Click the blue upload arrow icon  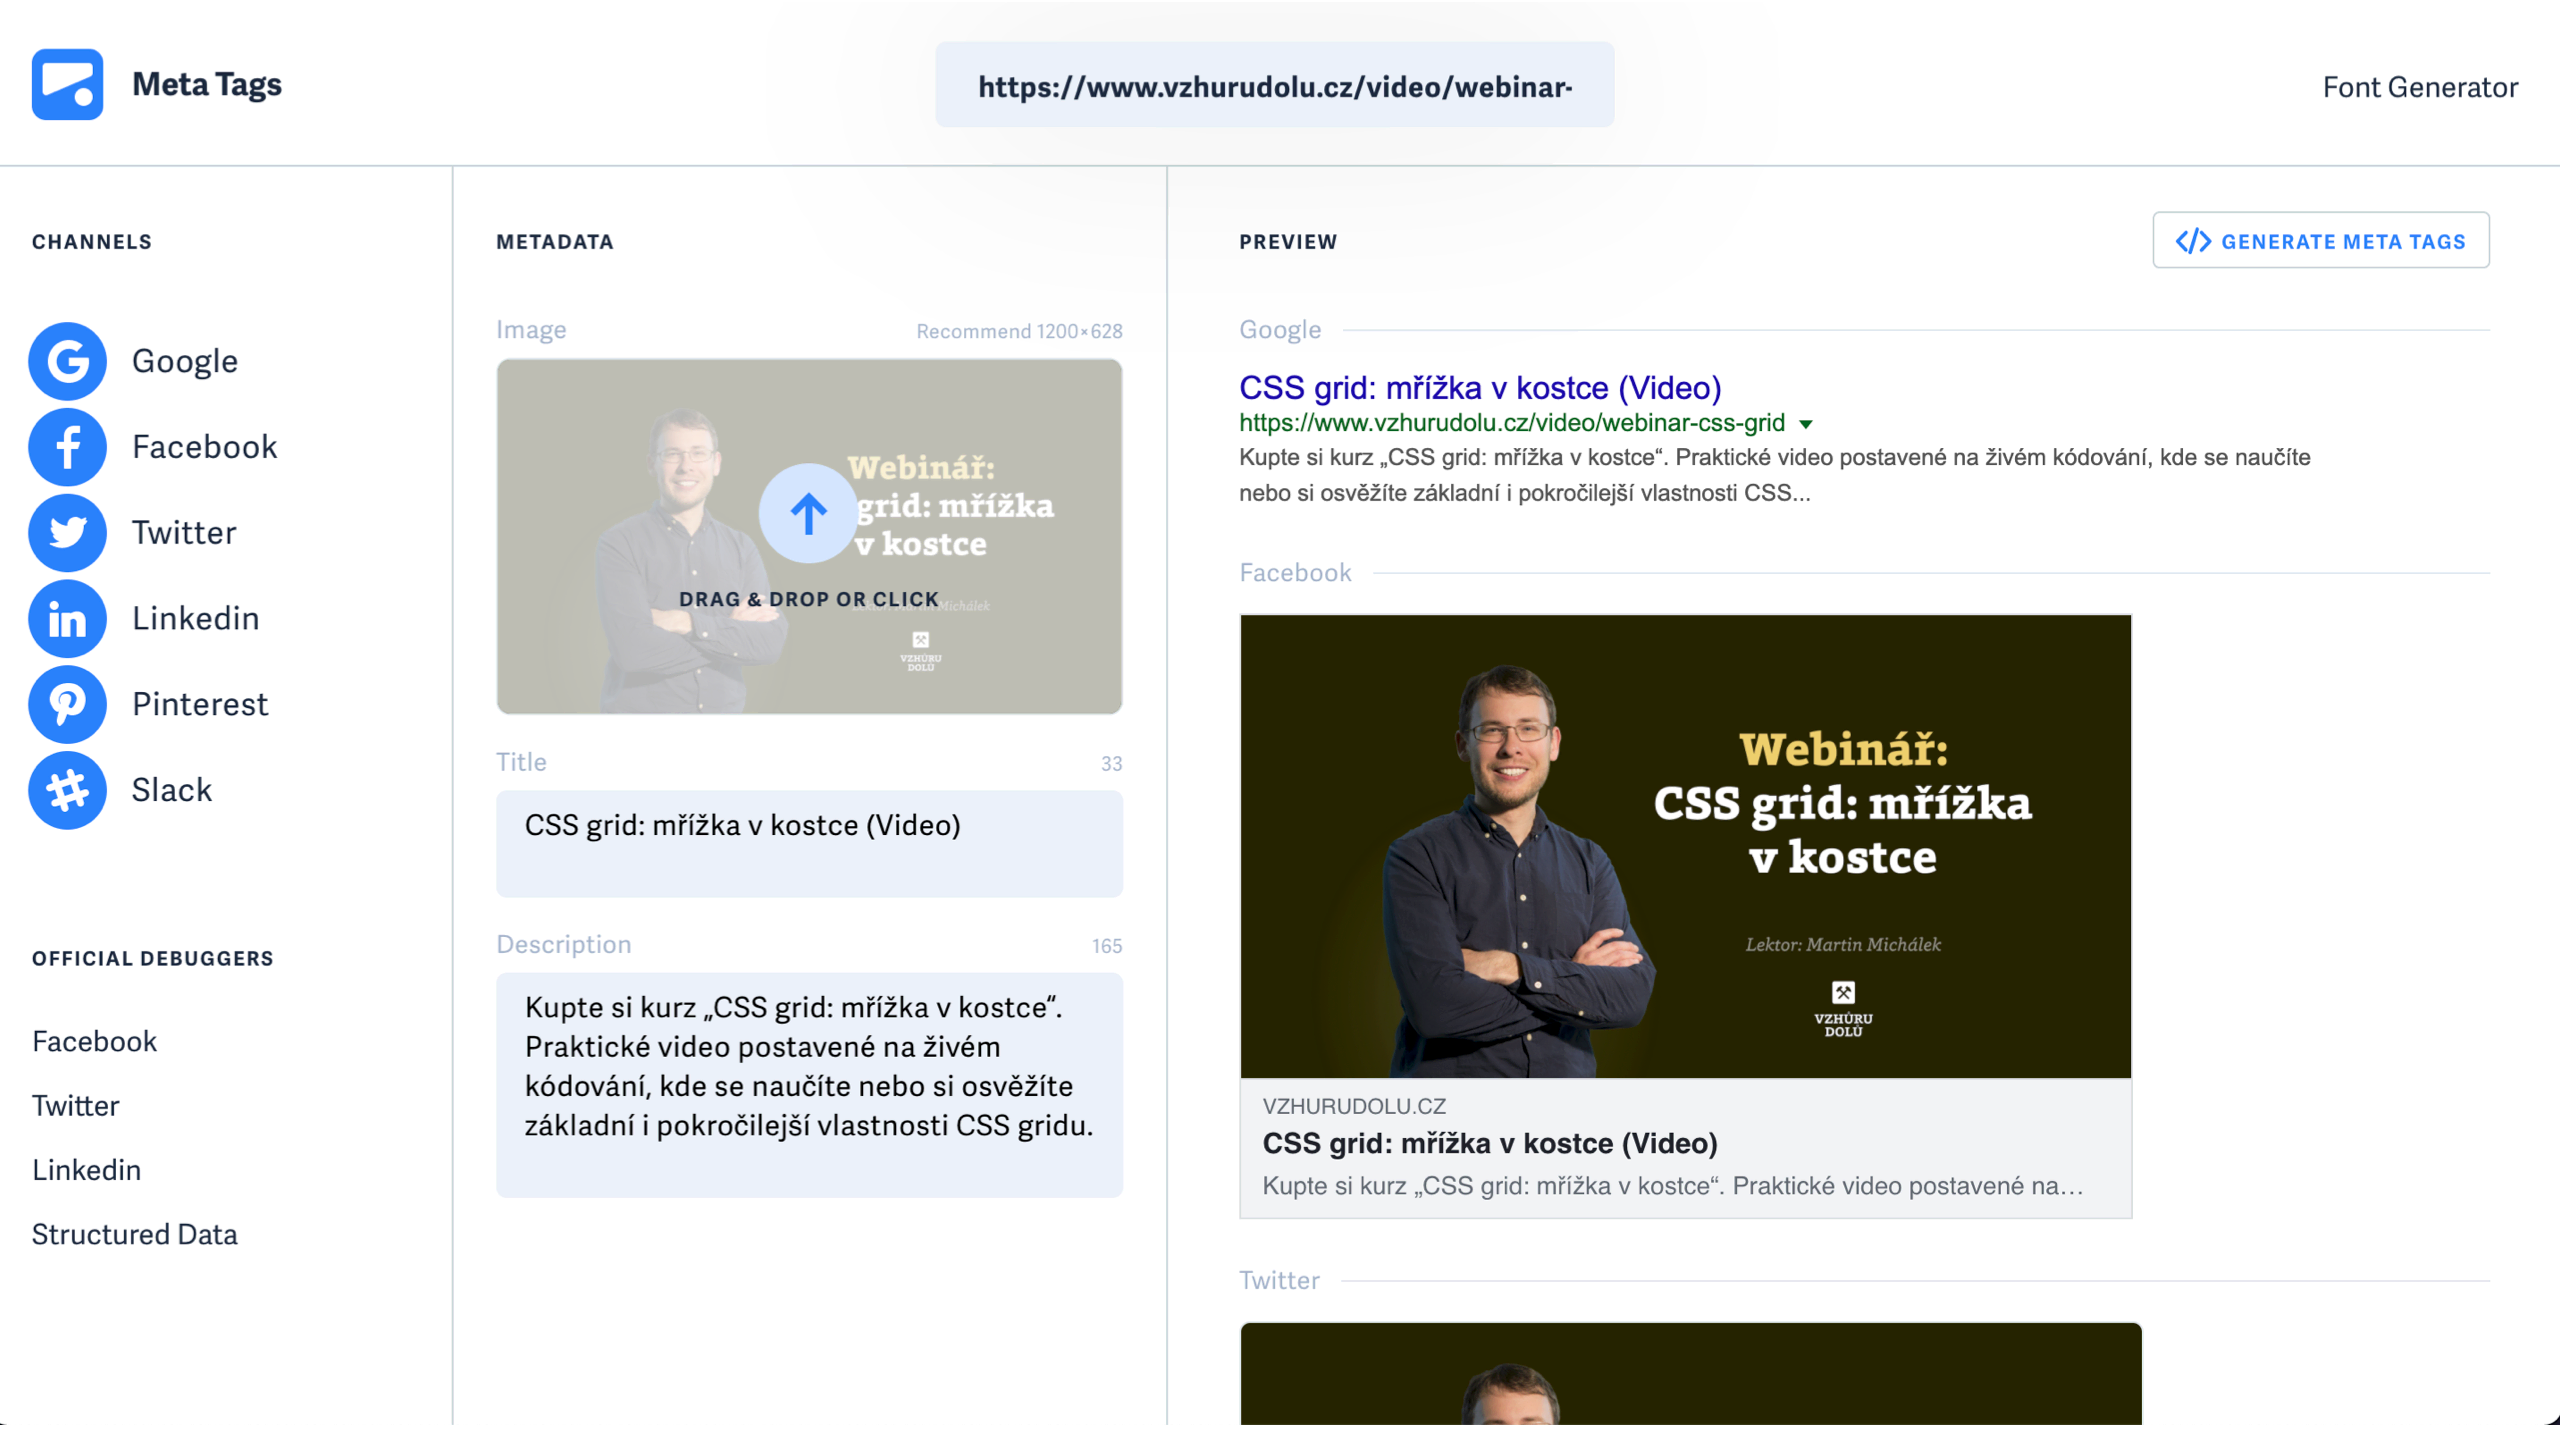[x=808, y=514]
